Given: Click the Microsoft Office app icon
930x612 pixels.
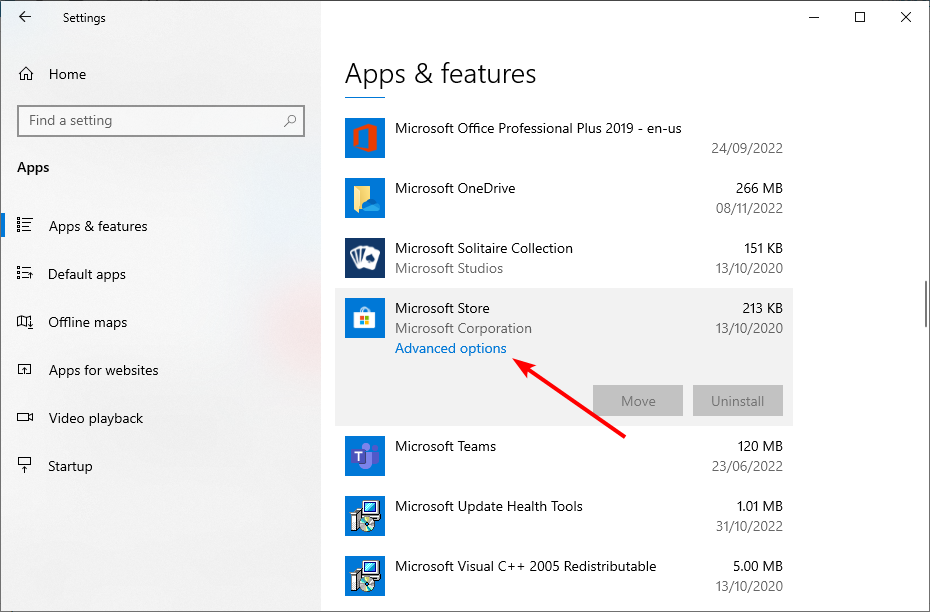Looking at the screenshot, I should (365, 138).
